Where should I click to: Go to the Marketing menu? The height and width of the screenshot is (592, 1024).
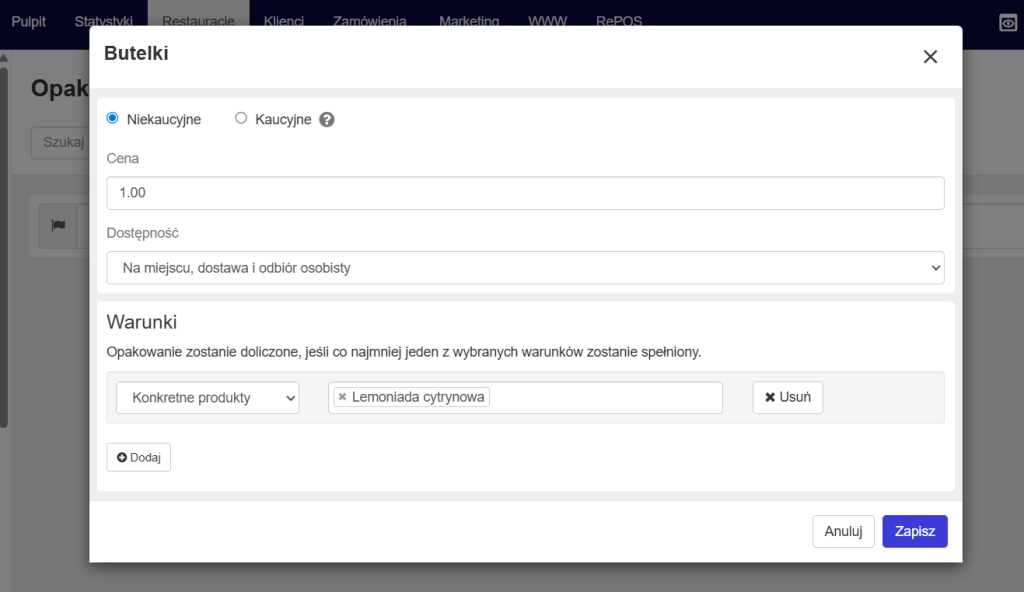pos(468,20)
